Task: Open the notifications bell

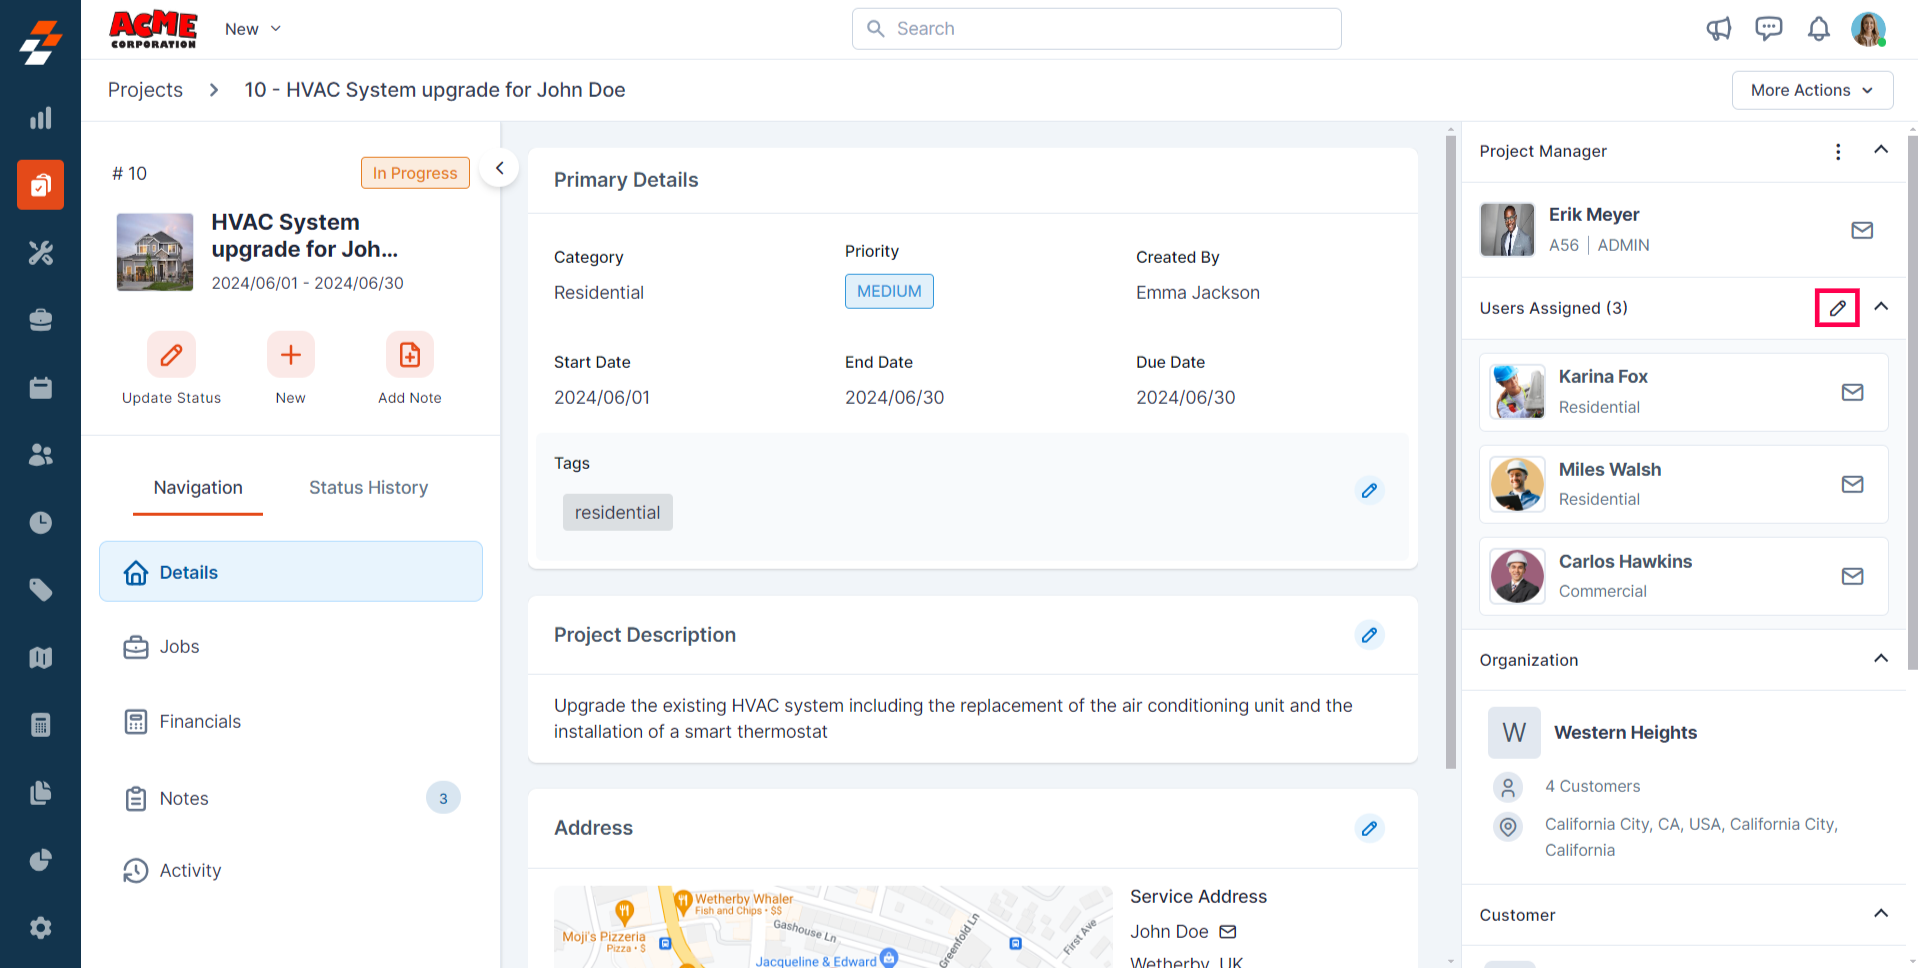Action: tap(1818, 29)
